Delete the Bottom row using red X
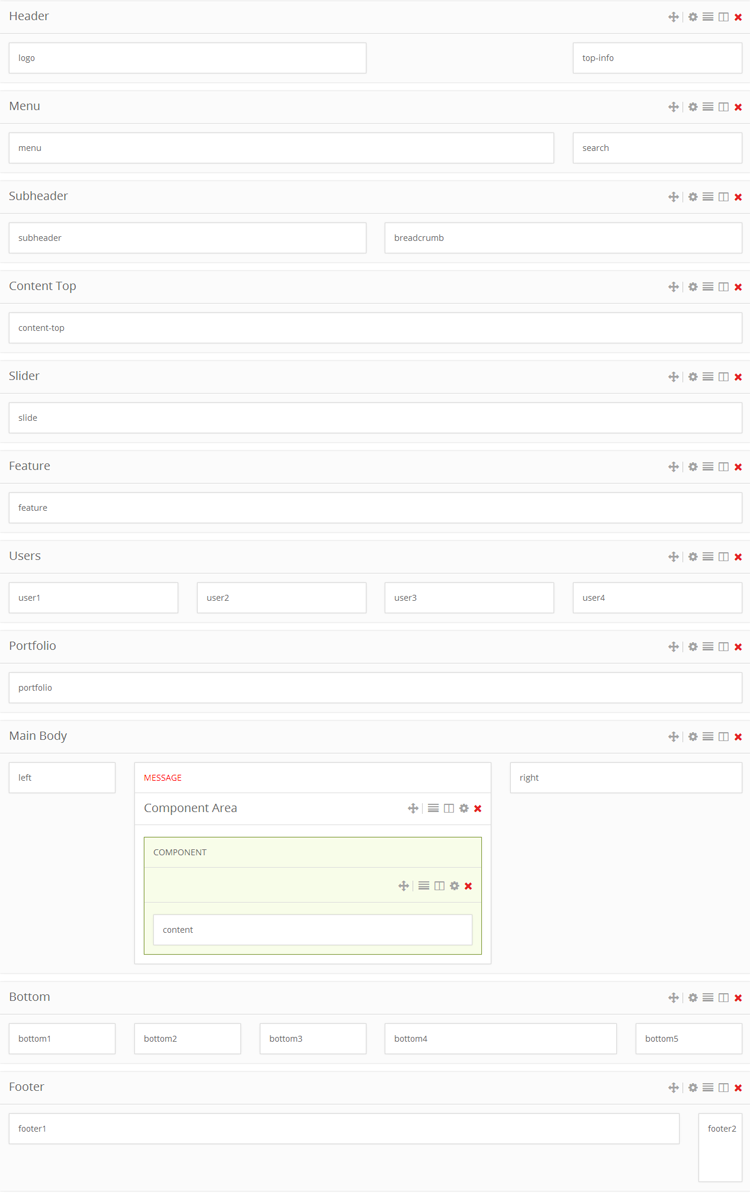750x1195 pixels. [738, 998]
